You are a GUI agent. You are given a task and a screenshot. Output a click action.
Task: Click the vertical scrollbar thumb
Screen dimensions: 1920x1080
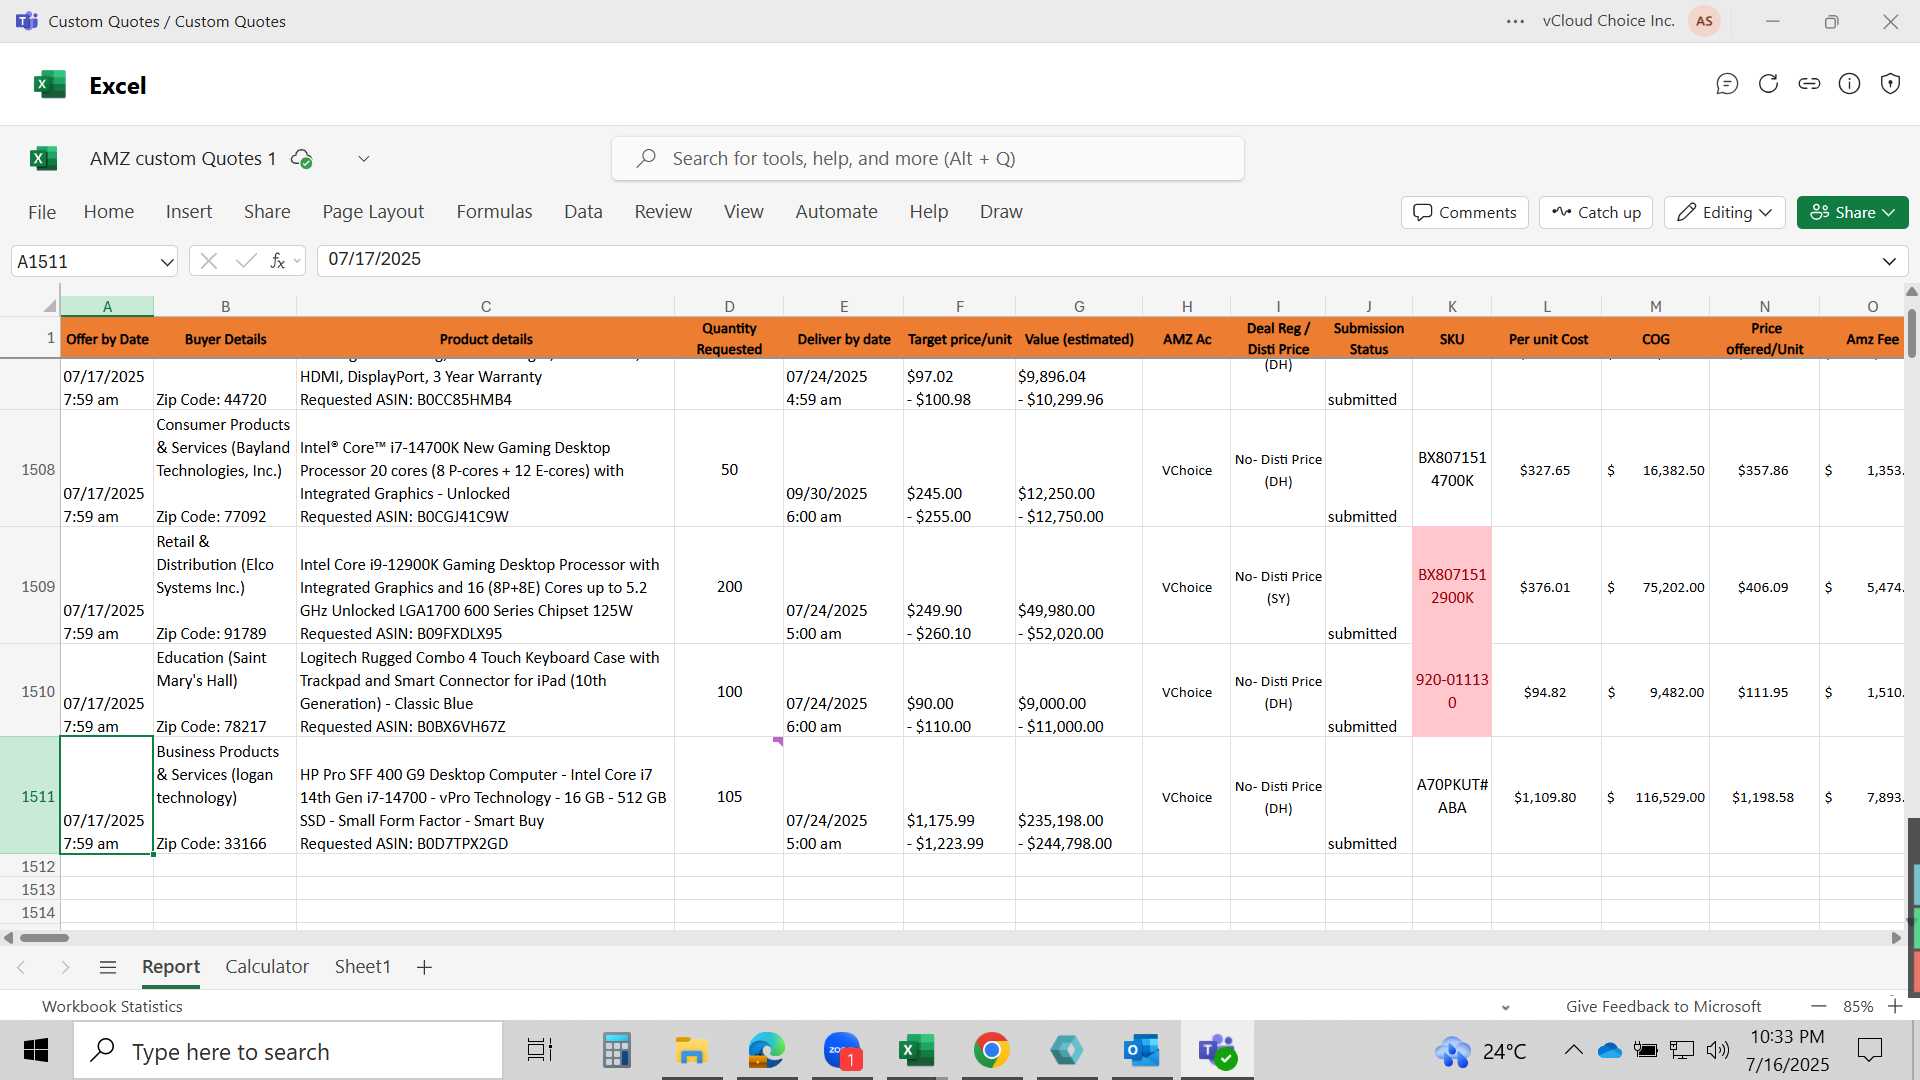tap(1912, 333)
